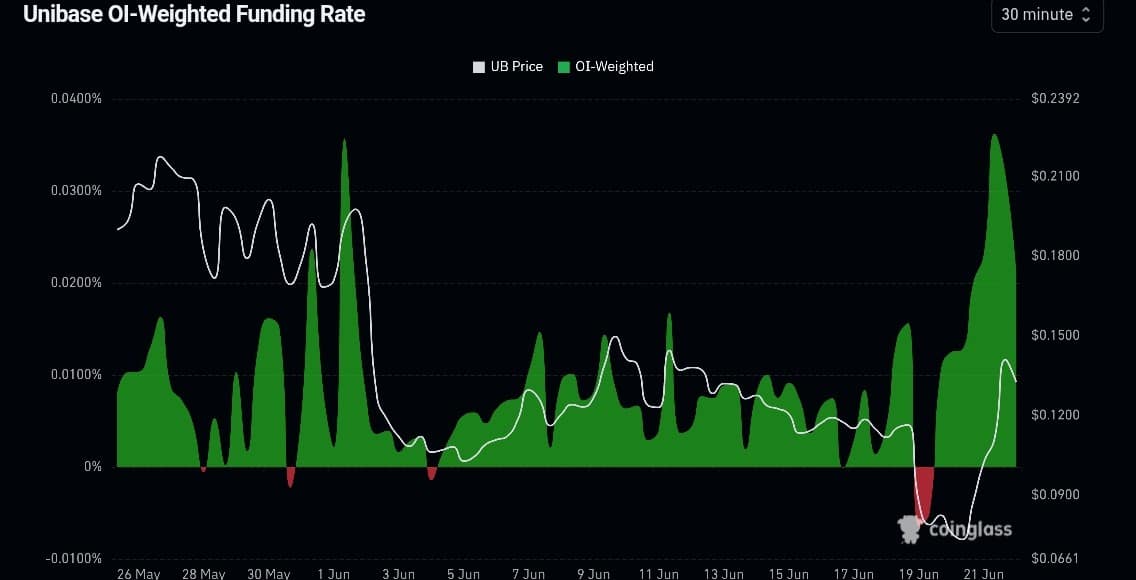Image resolution: width=1136 pixels, height=580 pixels.
Task: Click the green OI-Weighted legend swatch
Action: point(564,67)
